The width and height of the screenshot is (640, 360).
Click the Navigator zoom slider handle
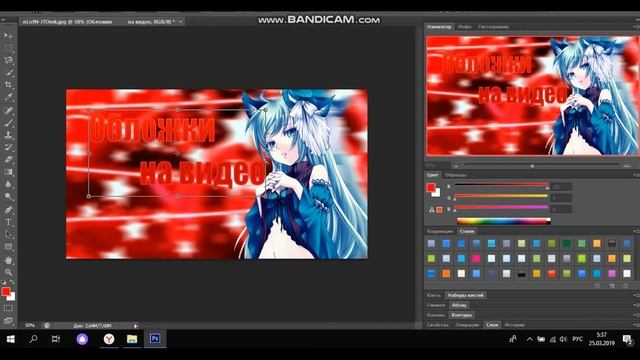point(532,166)
